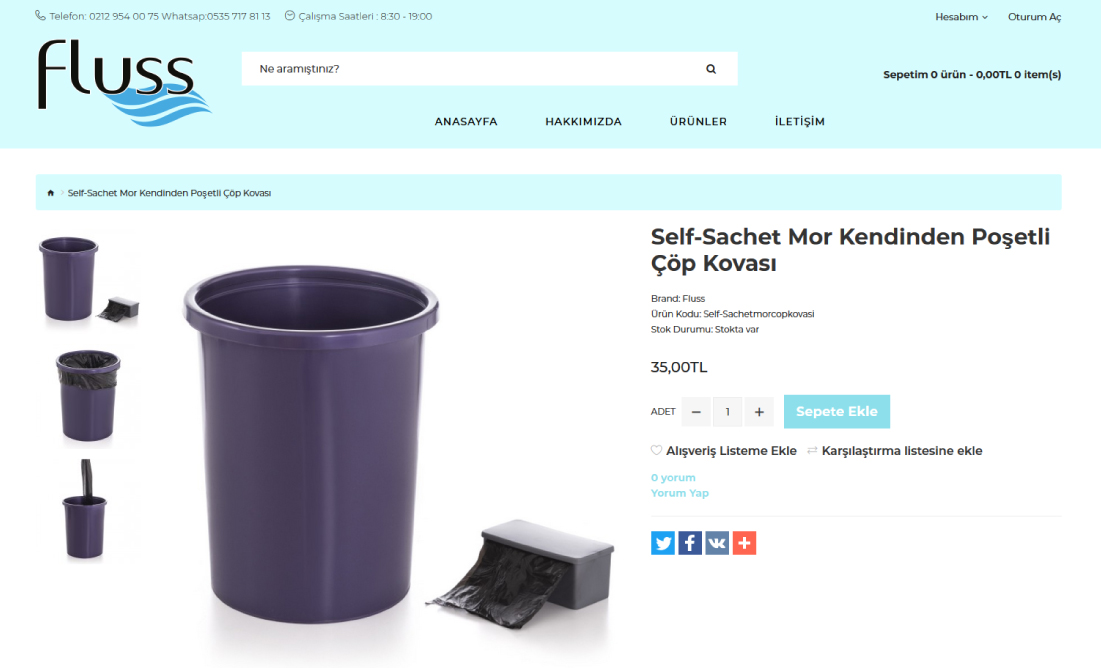Go to home via breadcrumb house icon
The image size is (1101, 668).
(x=51, y=193)
